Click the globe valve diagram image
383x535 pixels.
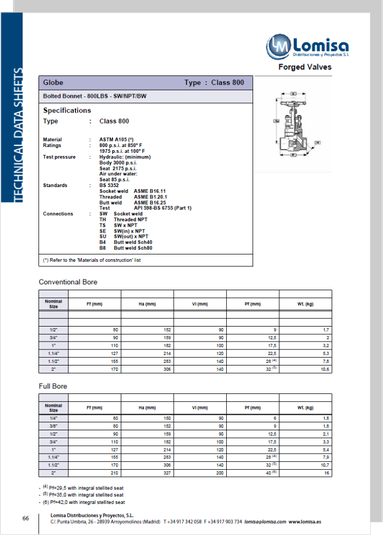coord(294,125)
